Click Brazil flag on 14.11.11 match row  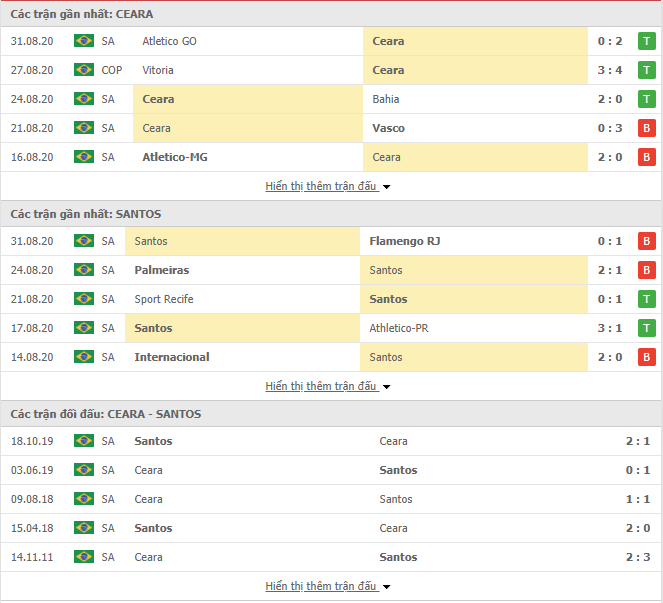(83, 557)
